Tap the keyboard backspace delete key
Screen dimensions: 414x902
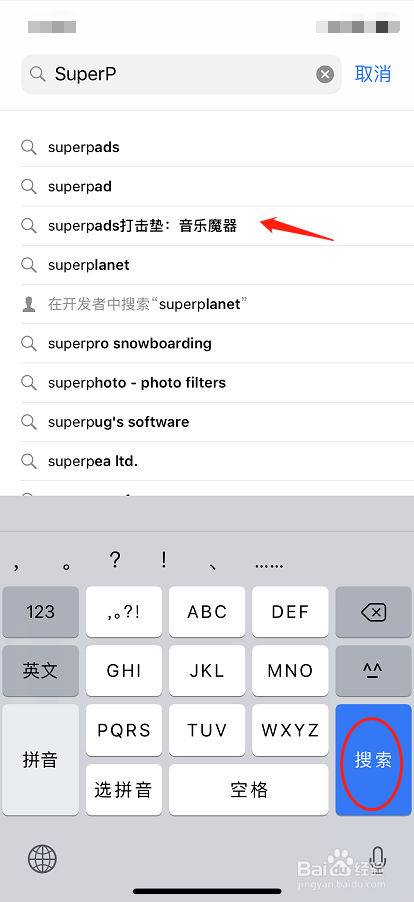(373, 612)
